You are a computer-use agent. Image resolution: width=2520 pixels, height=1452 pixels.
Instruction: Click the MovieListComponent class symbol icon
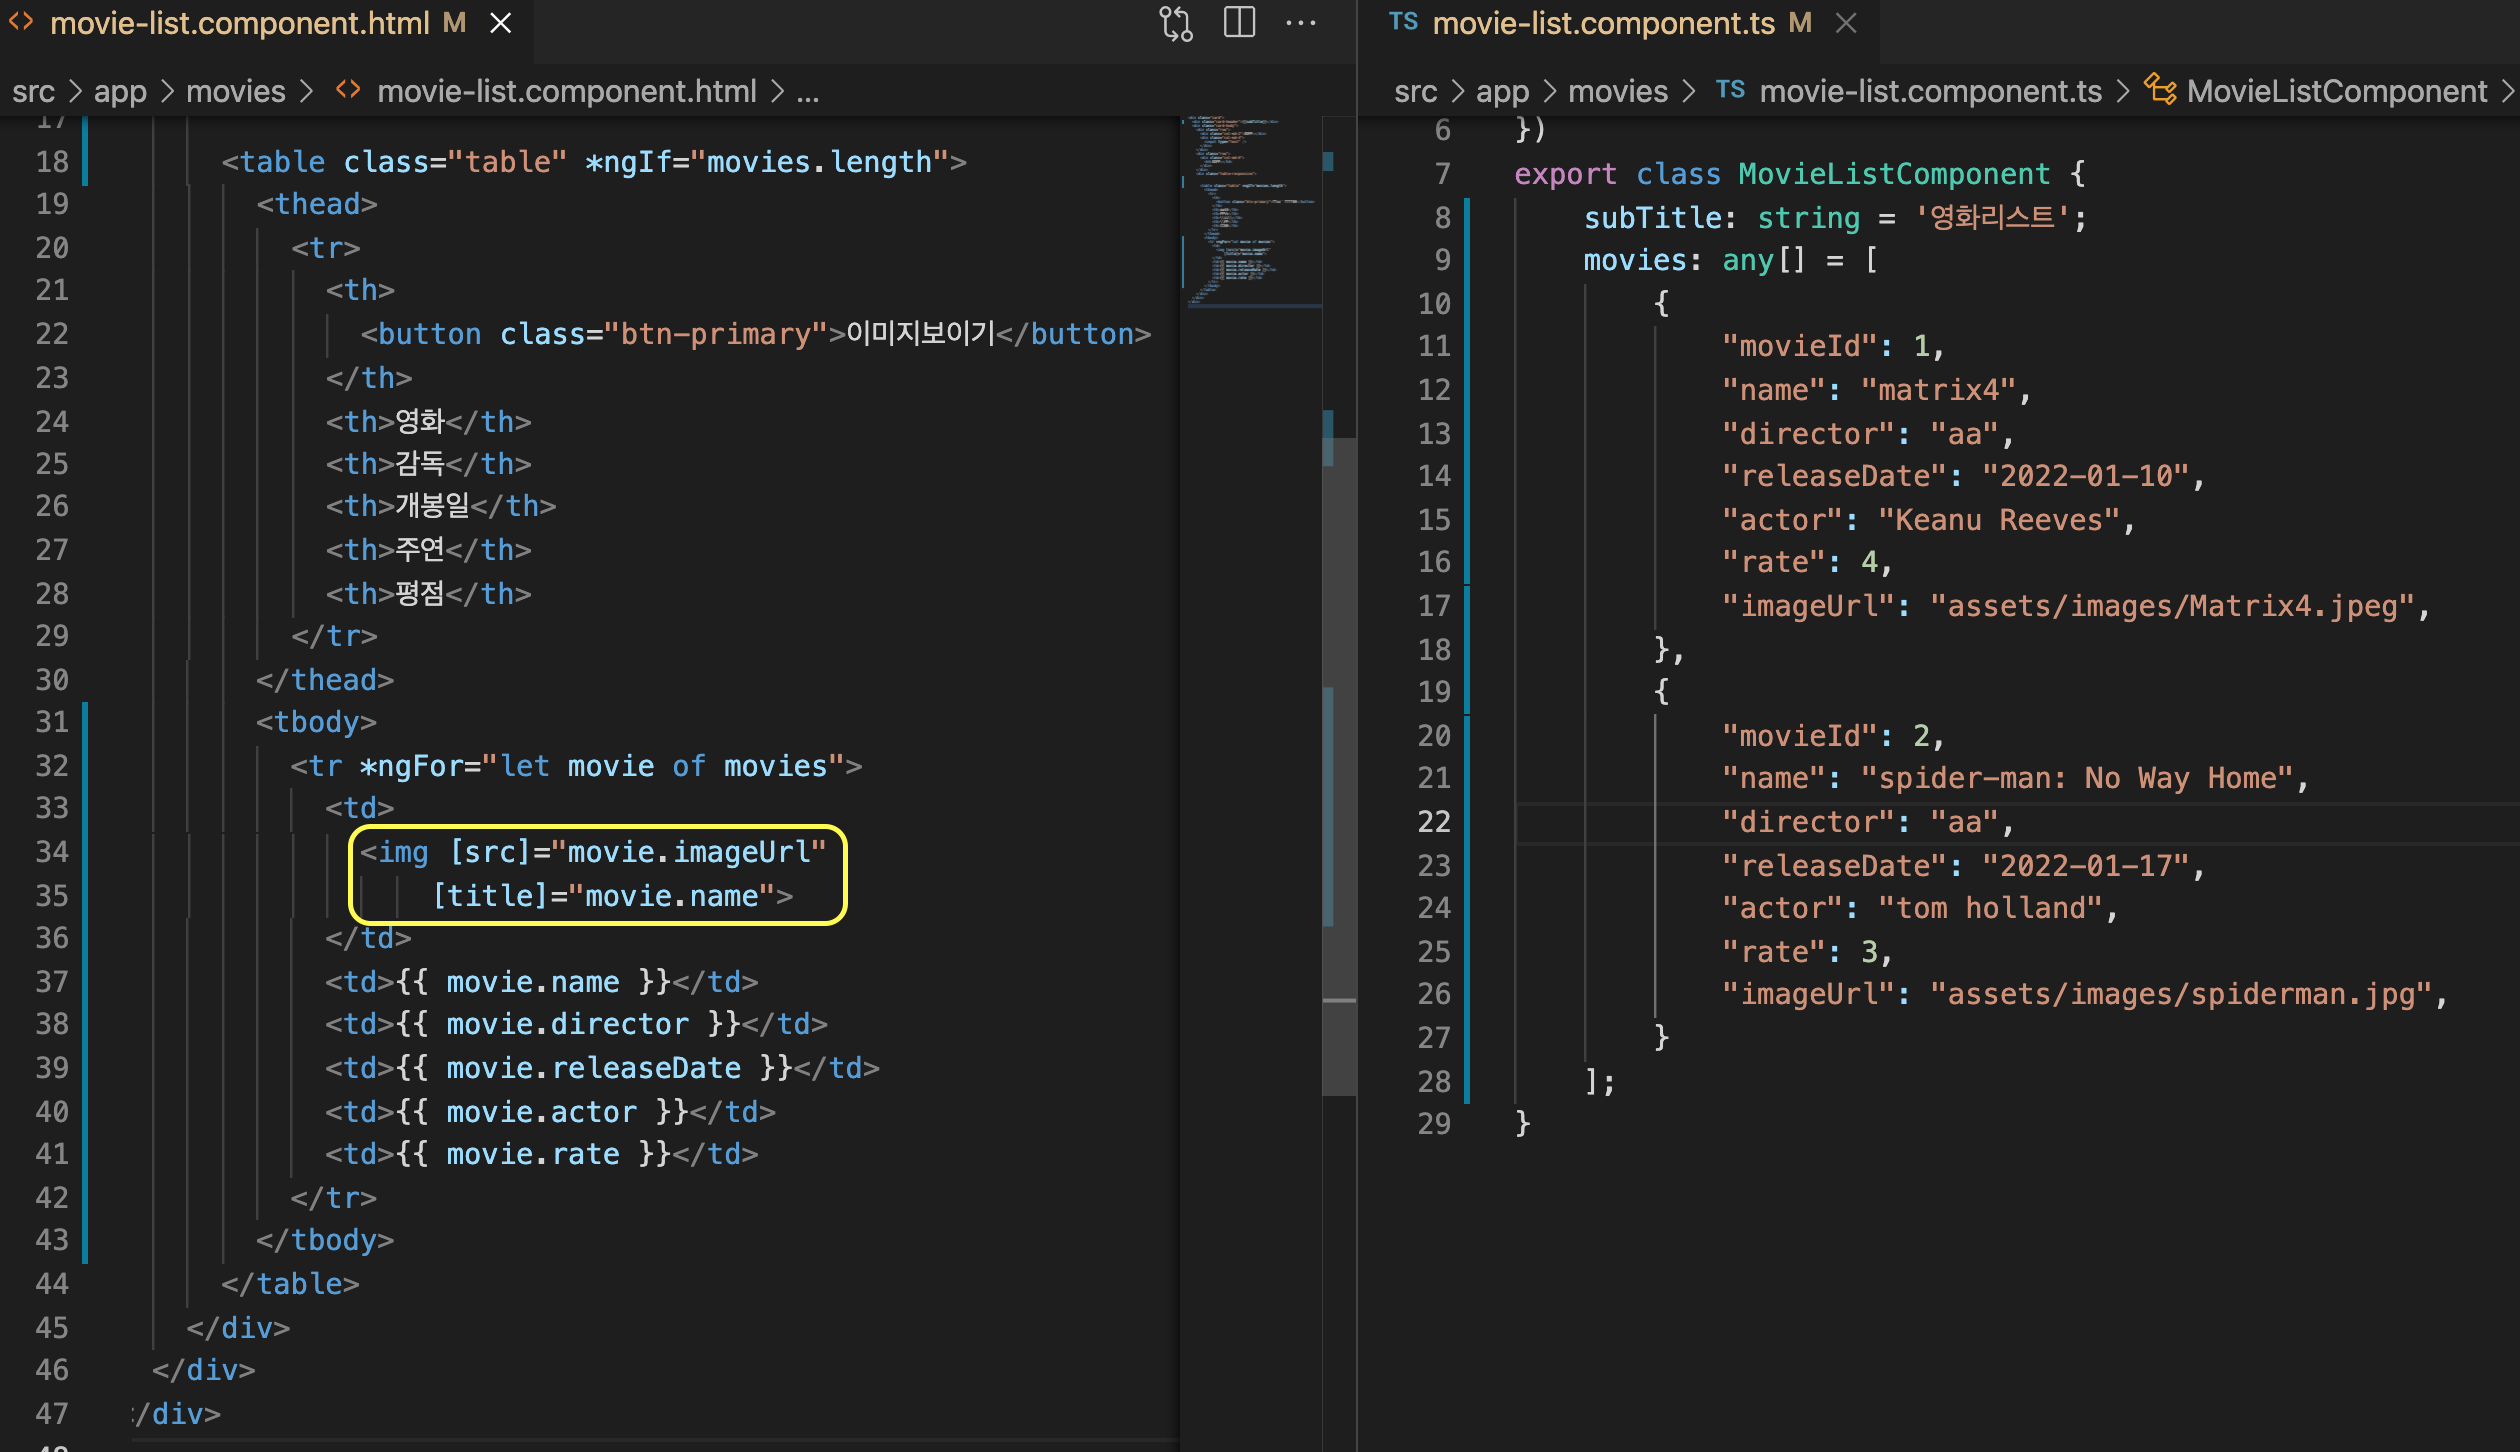[2160, 91]
